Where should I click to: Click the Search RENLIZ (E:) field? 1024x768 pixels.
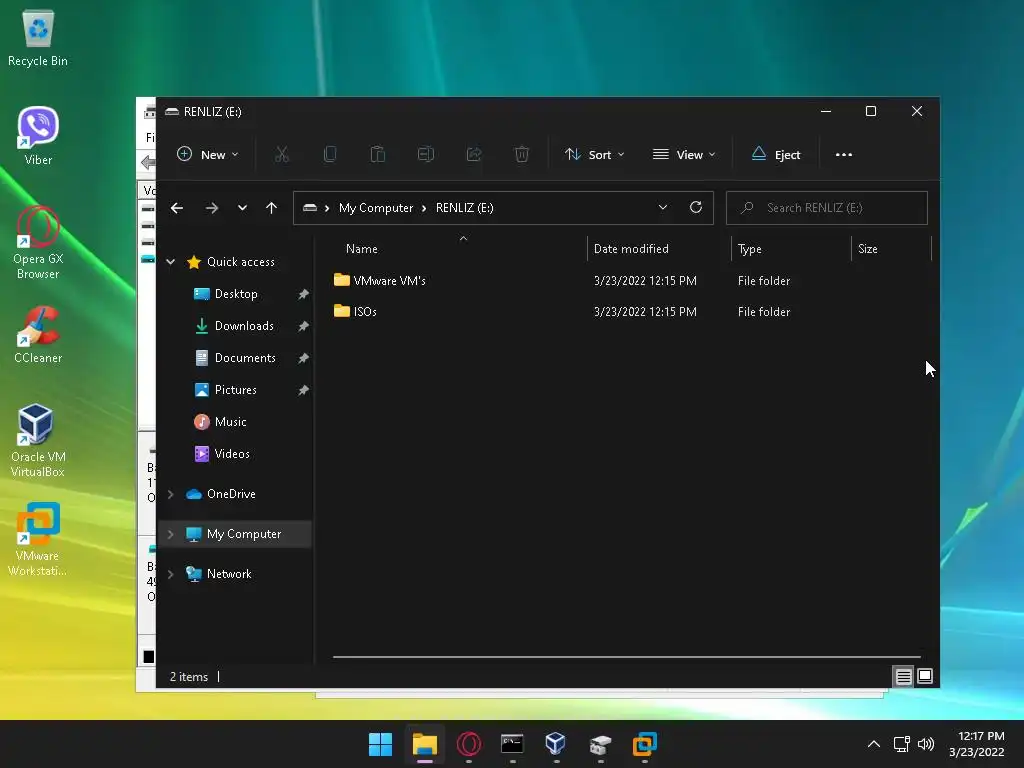tap(827, 208)
